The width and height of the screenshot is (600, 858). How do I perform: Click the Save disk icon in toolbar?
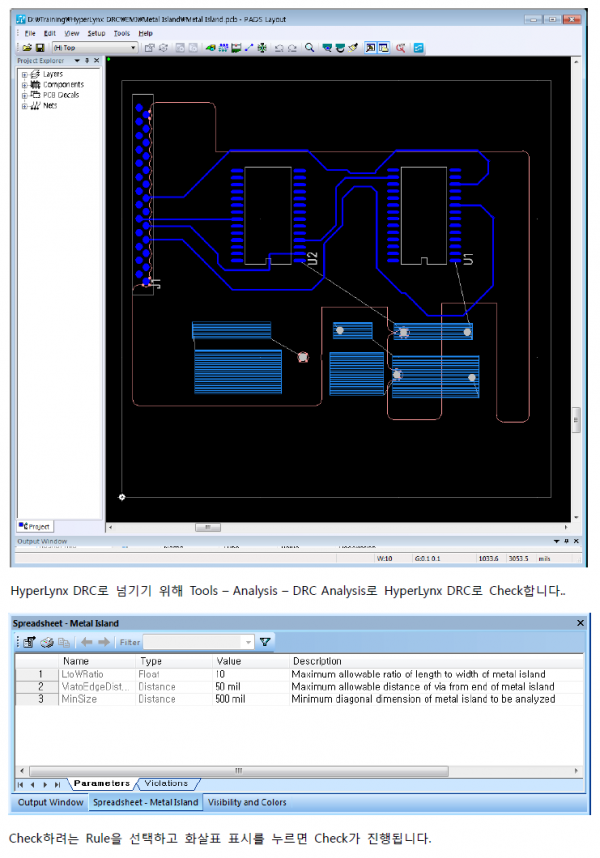tap(39, 47)
